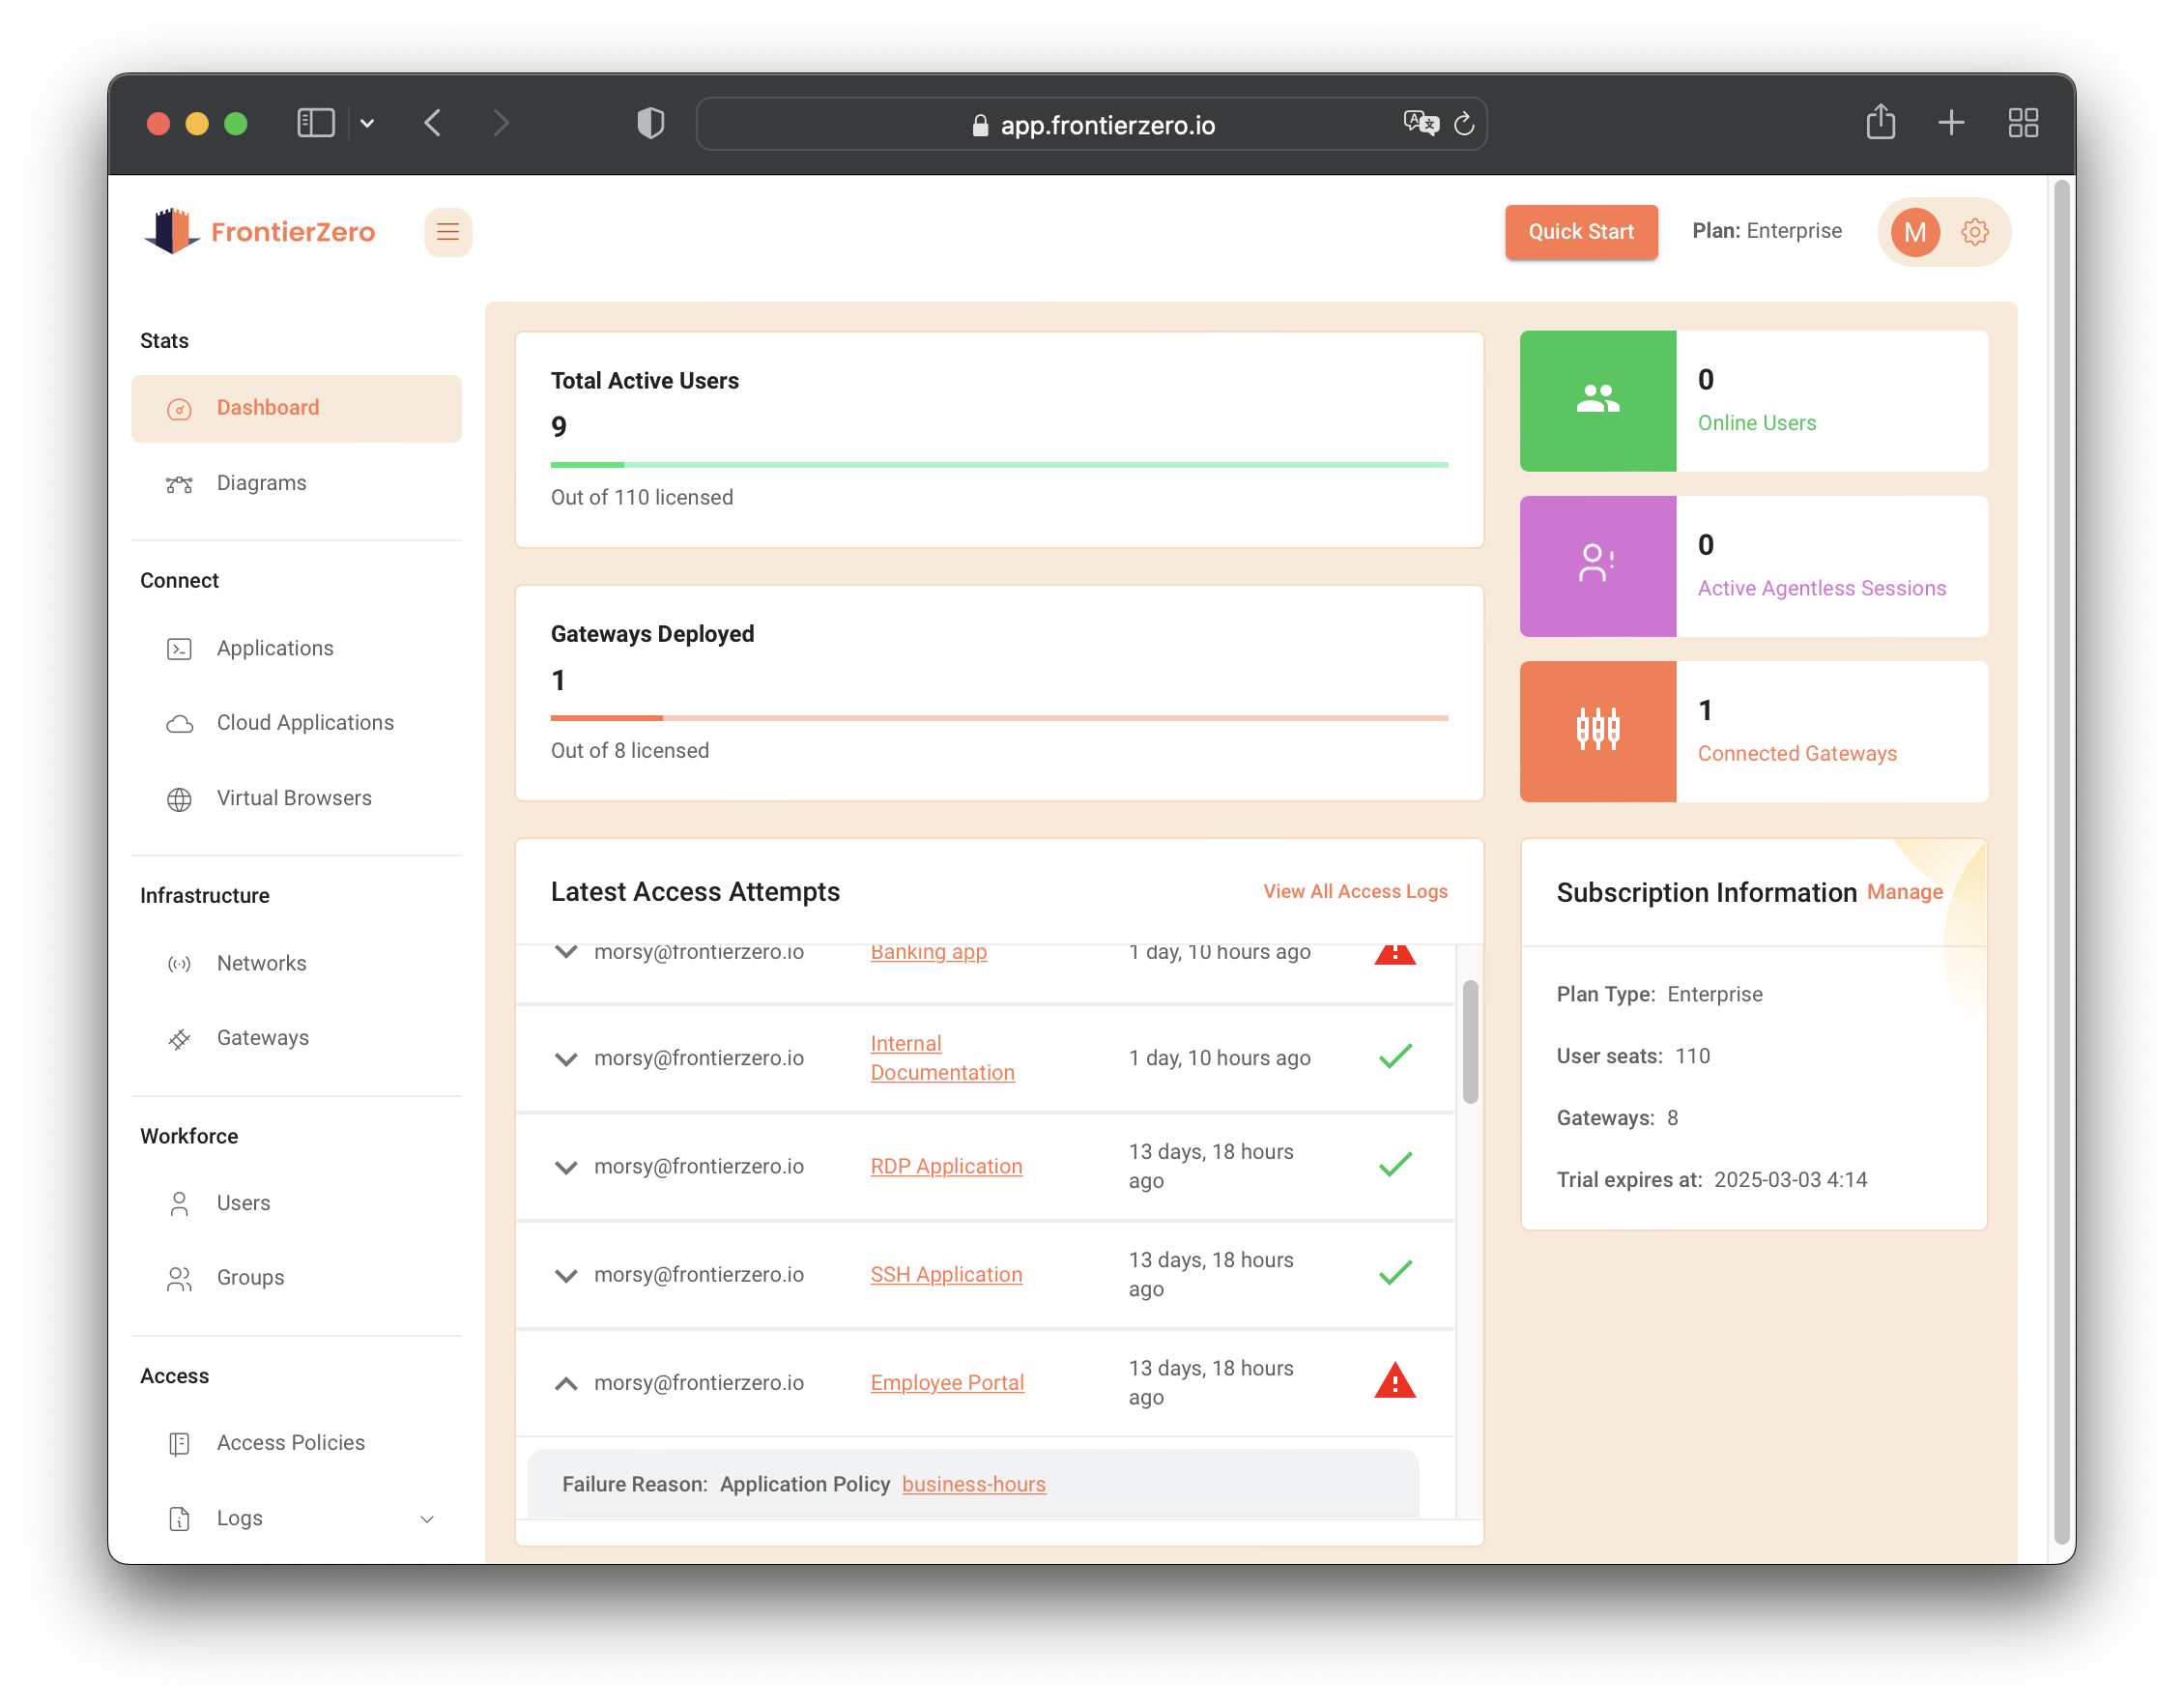Click the Safari address bar field
The image size is (2184, 1707).
tap(1092, 124)
